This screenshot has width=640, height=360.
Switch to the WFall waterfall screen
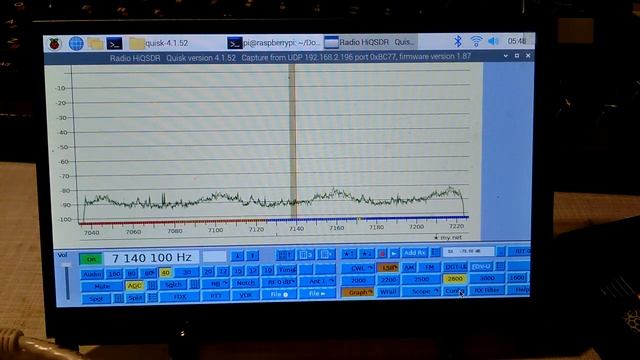[388, 292]
